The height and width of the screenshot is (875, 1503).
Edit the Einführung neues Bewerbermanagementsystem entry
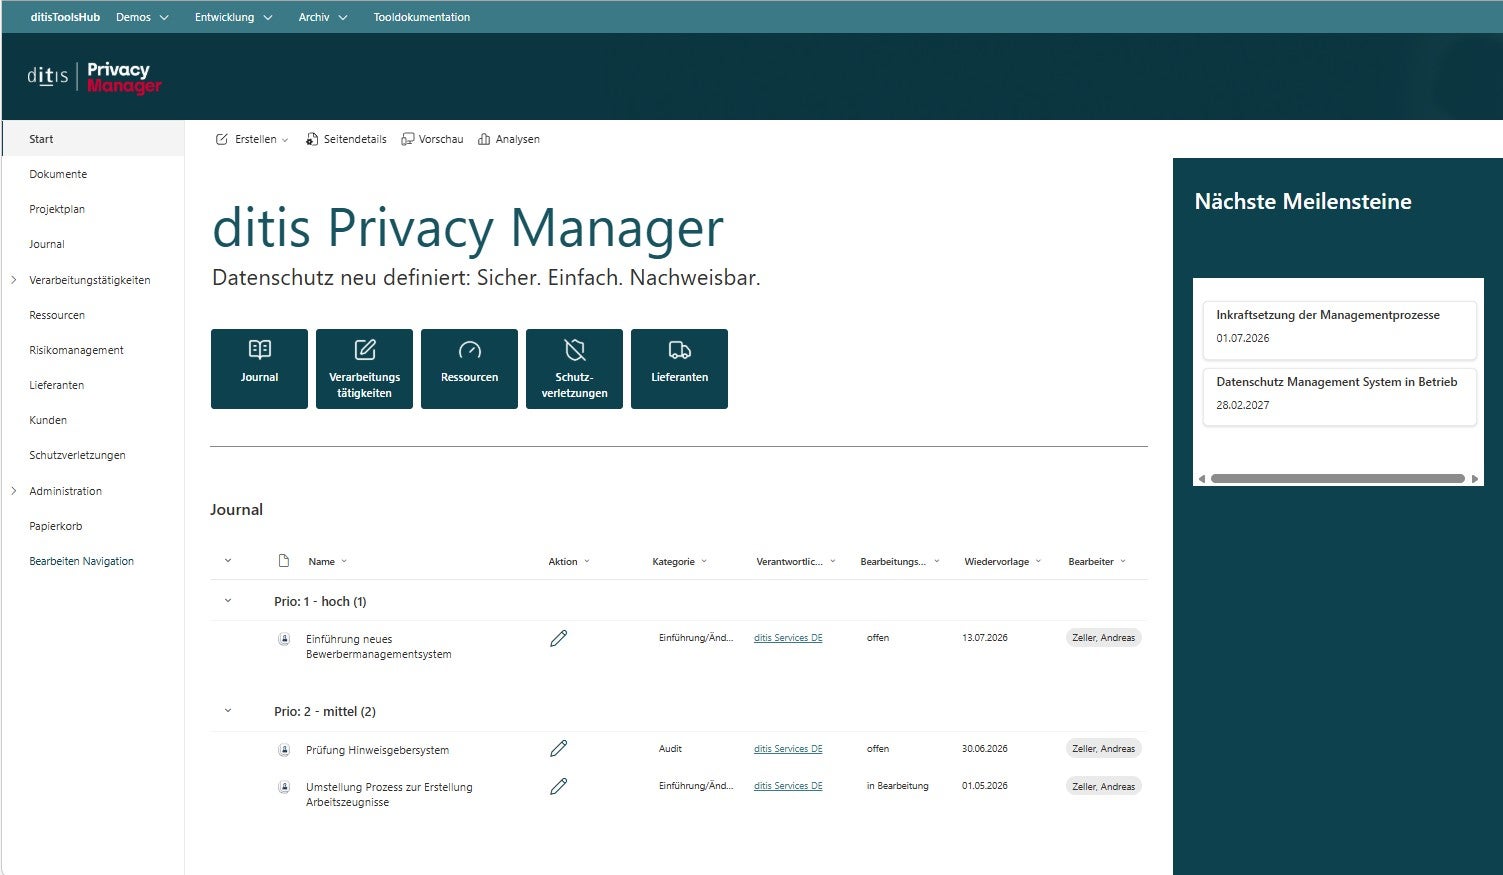[559, 638]
